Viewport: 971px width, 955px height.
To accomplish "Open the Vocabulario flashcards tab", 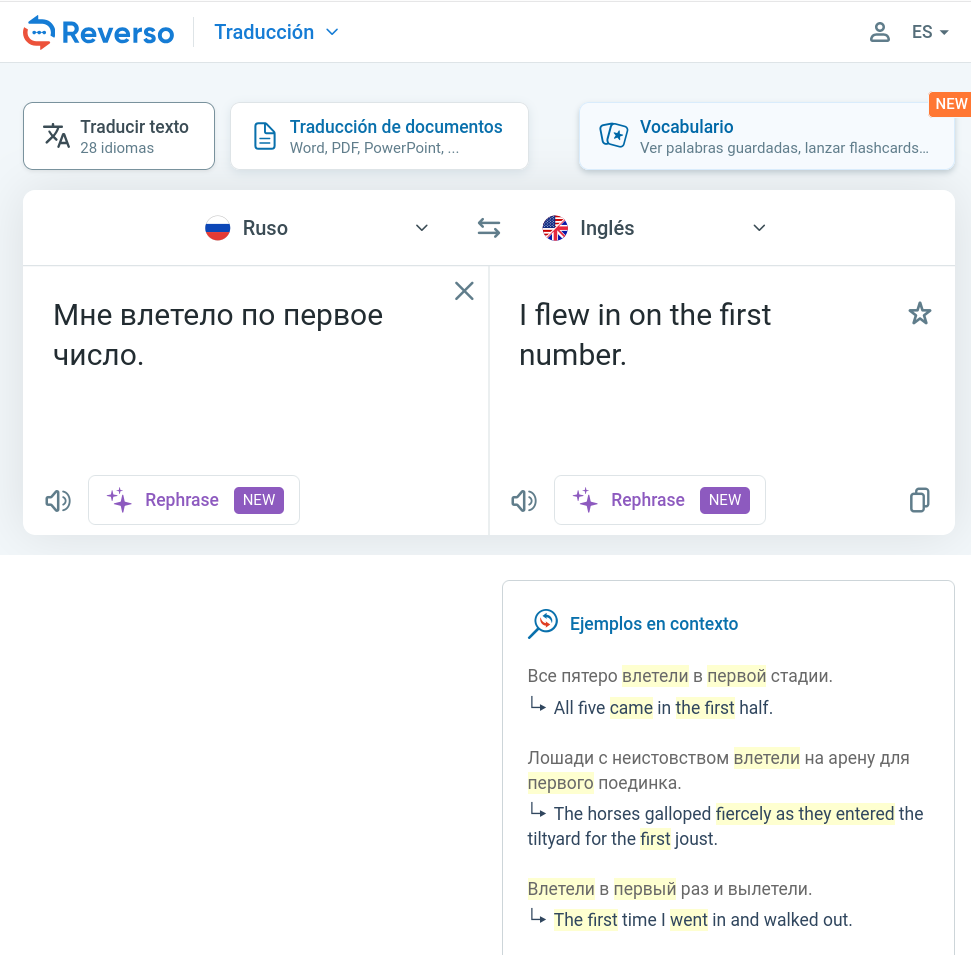I will 766,136.
